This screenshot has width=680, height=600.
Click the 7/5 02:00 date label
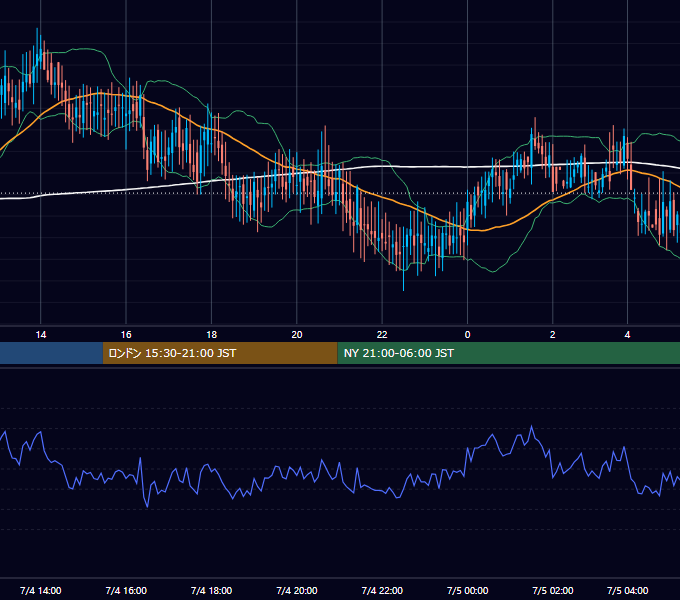pos(552,590)
